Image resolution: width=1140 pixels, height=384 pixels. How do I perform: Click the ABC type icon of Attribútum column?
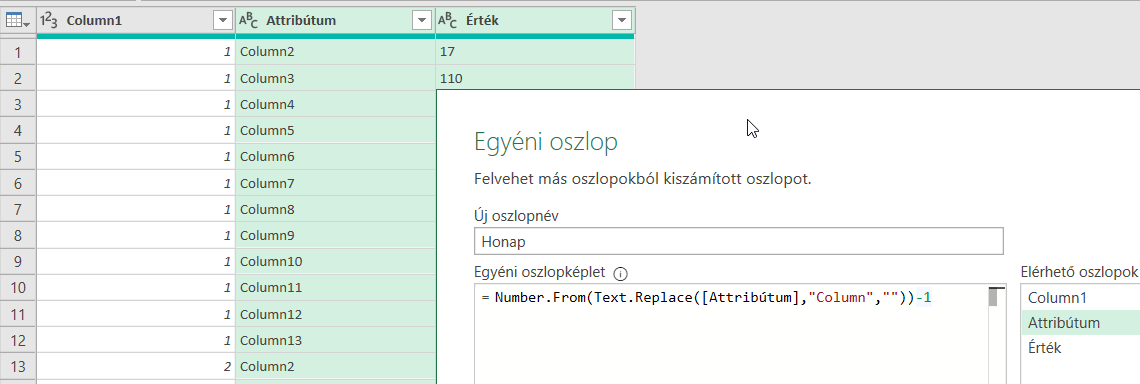coord(249,21)
